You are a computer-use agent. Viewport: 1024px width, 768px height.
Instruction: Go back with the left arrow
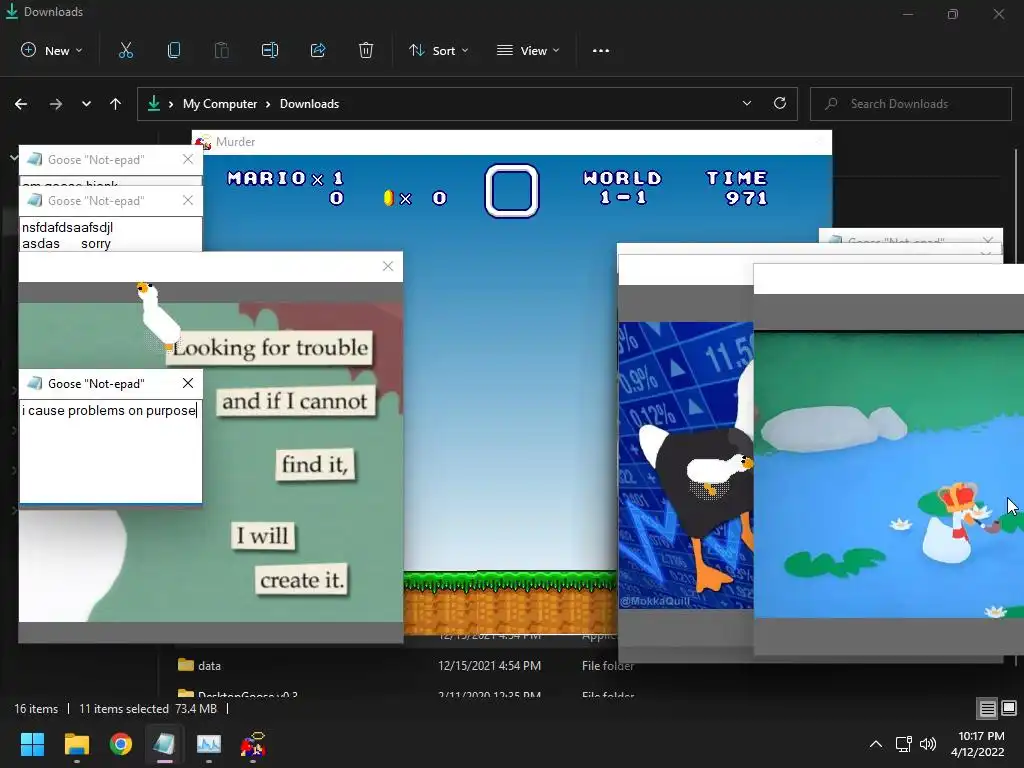click(21, 104)
